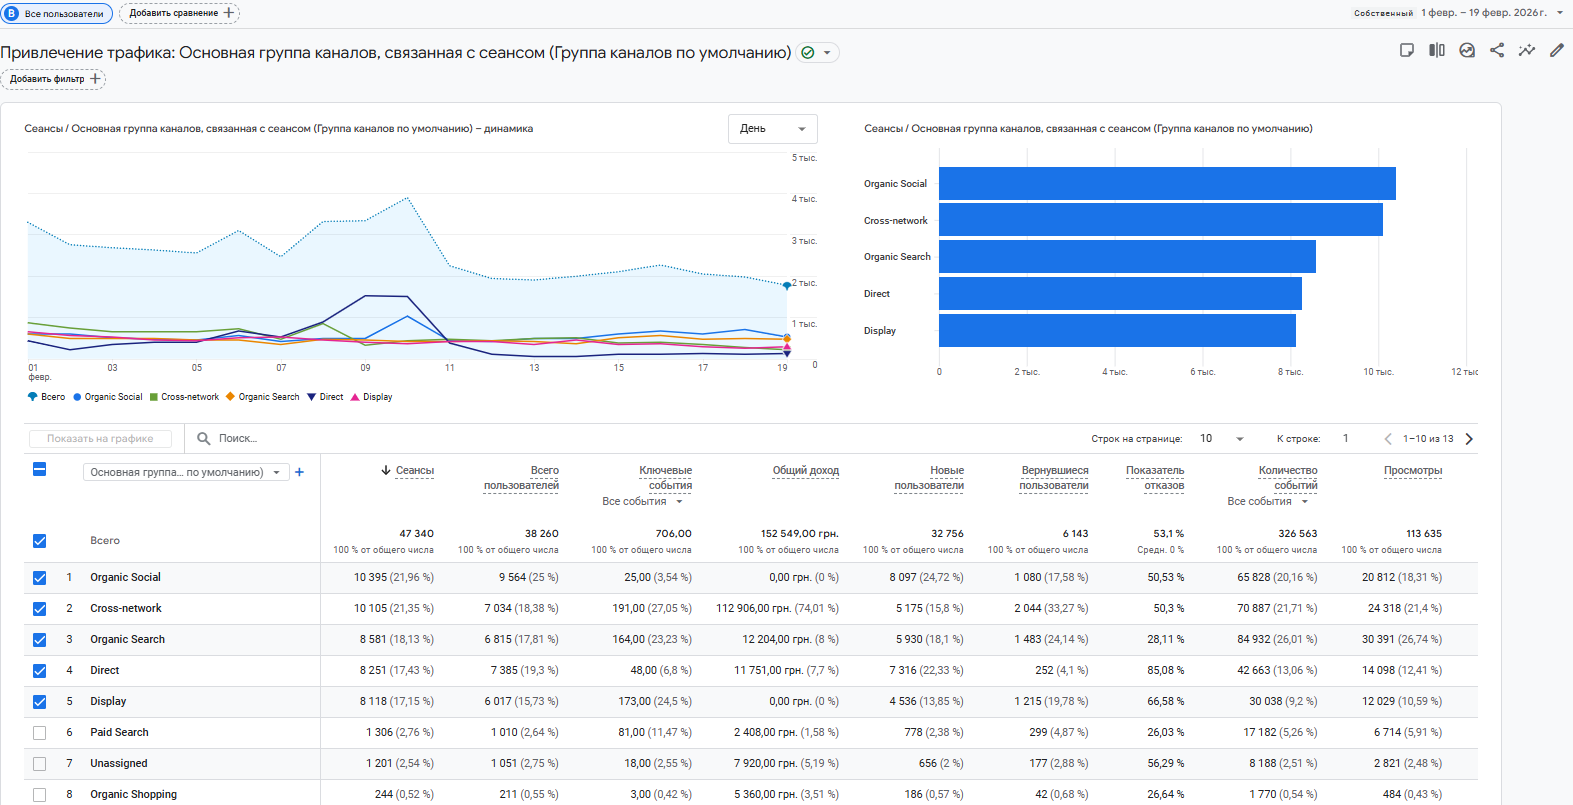Uncheck the Organic Social row checkbox

40,578
